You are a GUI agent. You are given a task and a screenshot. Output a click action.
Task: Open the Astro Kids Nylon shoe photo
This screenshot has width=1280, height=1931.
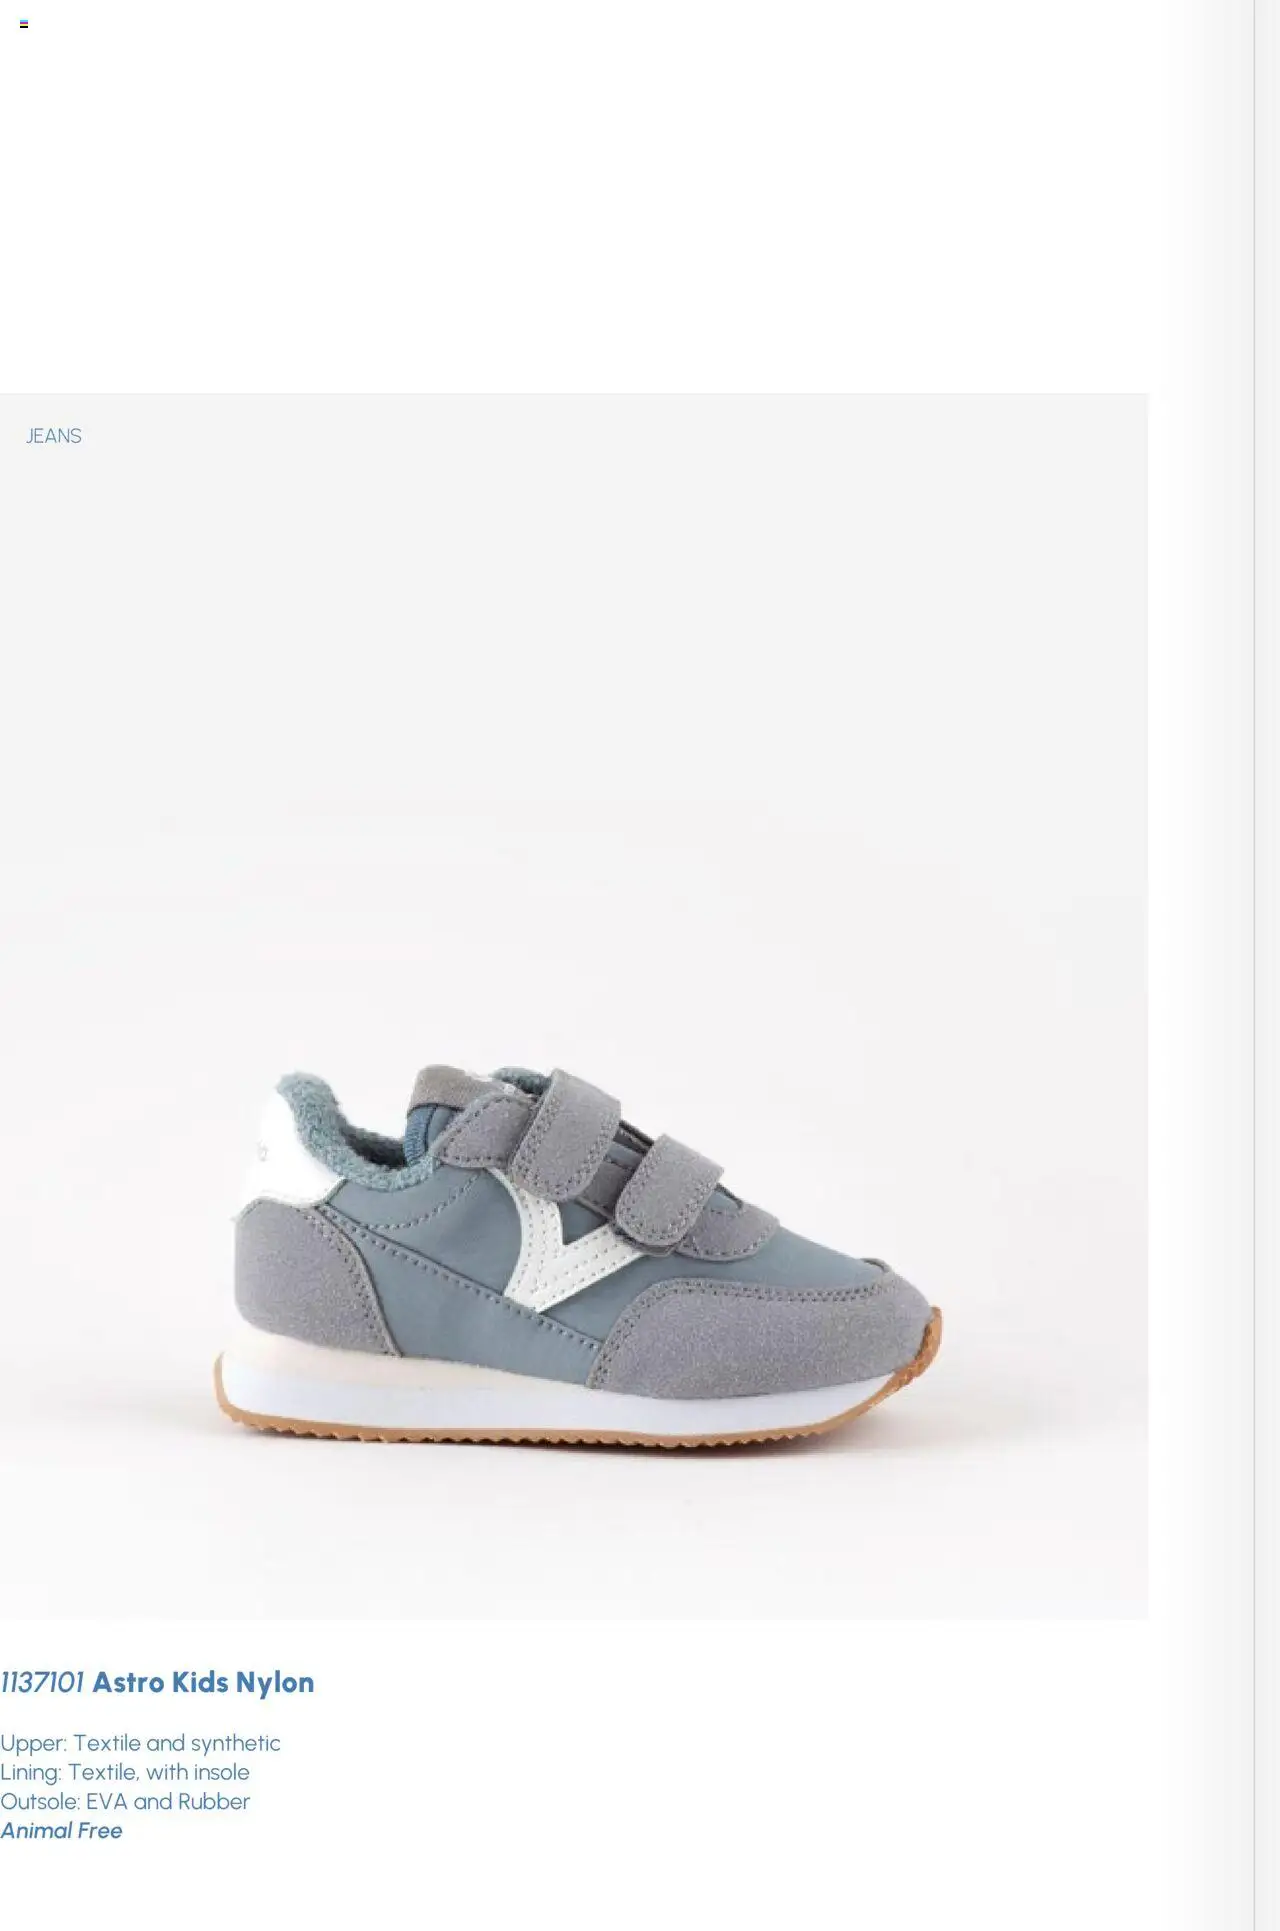(574, 1006)
